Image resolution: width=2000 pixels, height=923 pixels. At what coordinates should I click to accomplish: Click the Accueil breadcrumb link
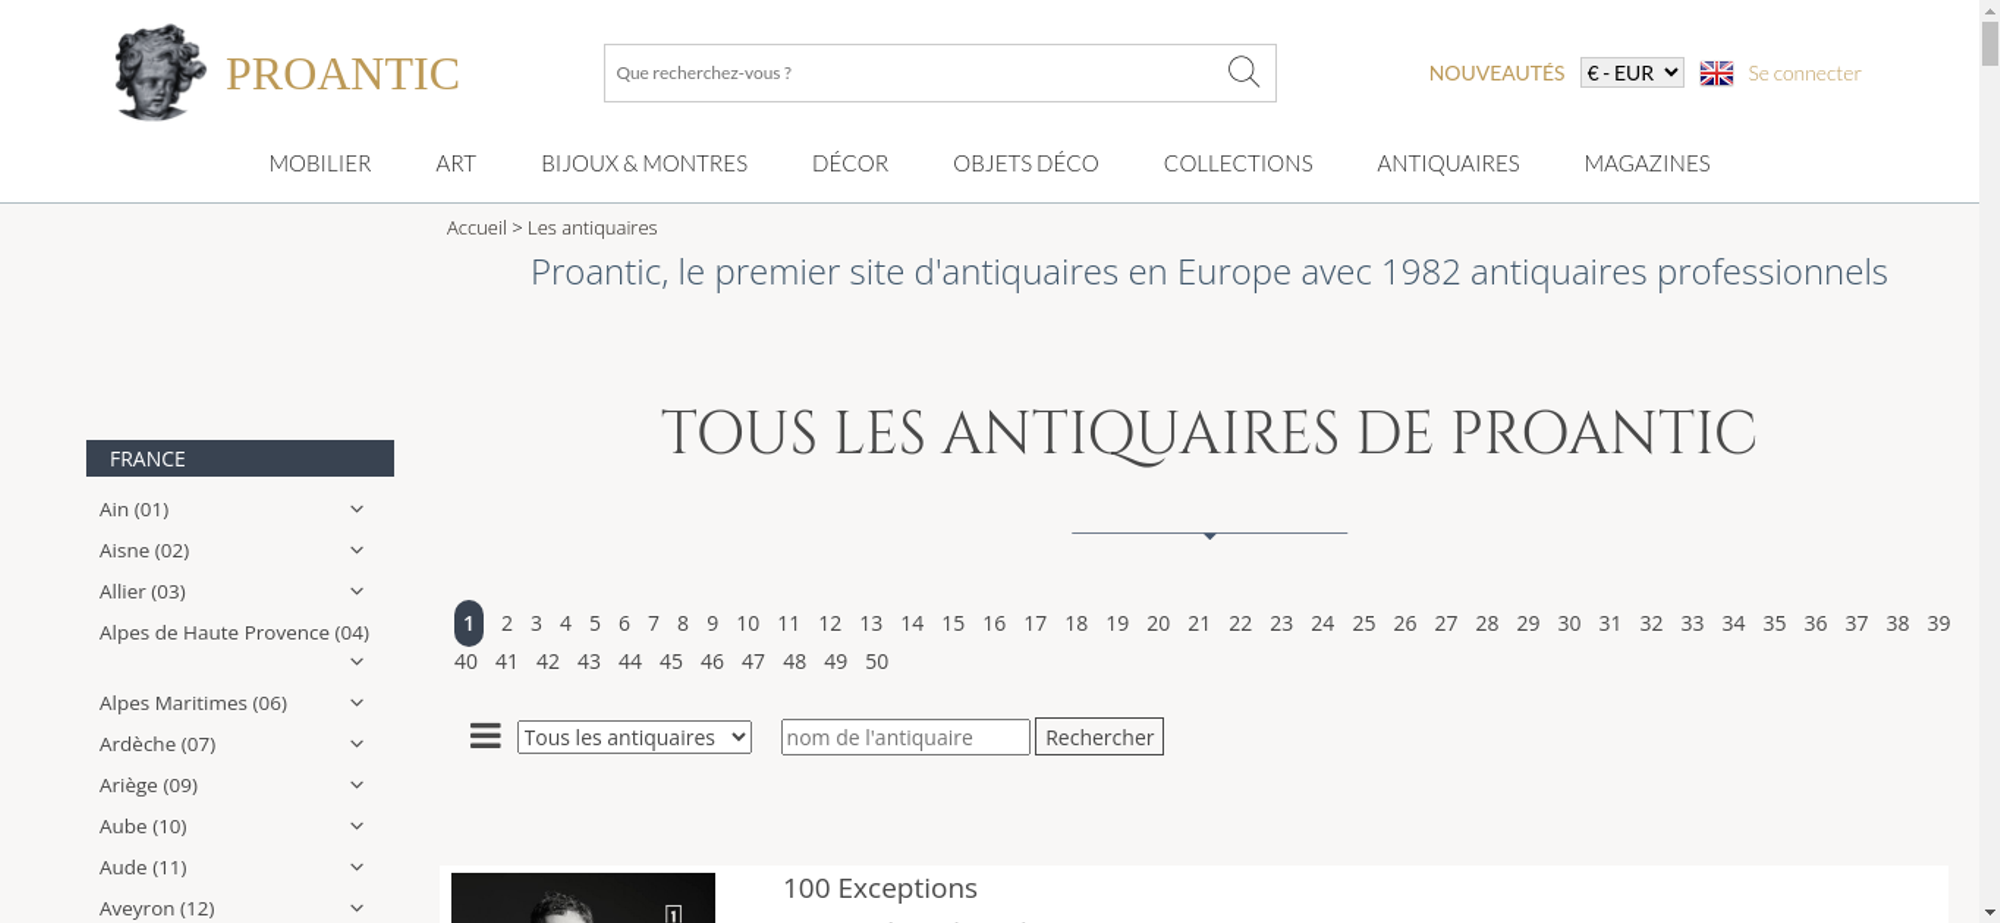pyautogui.click(x=476, y=228)
